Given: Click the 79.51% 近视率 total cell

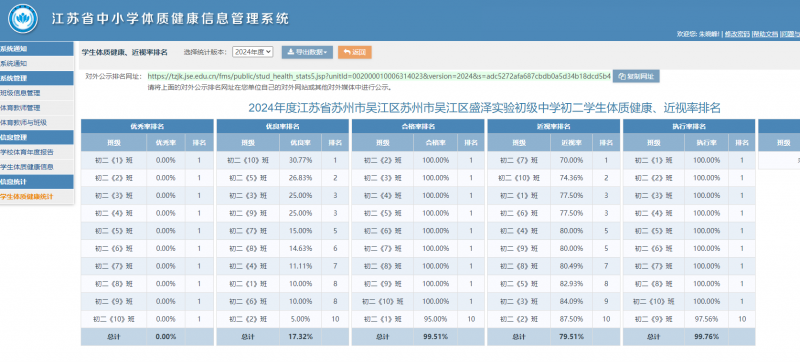Looking at the screenshot, I should (x=571, y=337).
